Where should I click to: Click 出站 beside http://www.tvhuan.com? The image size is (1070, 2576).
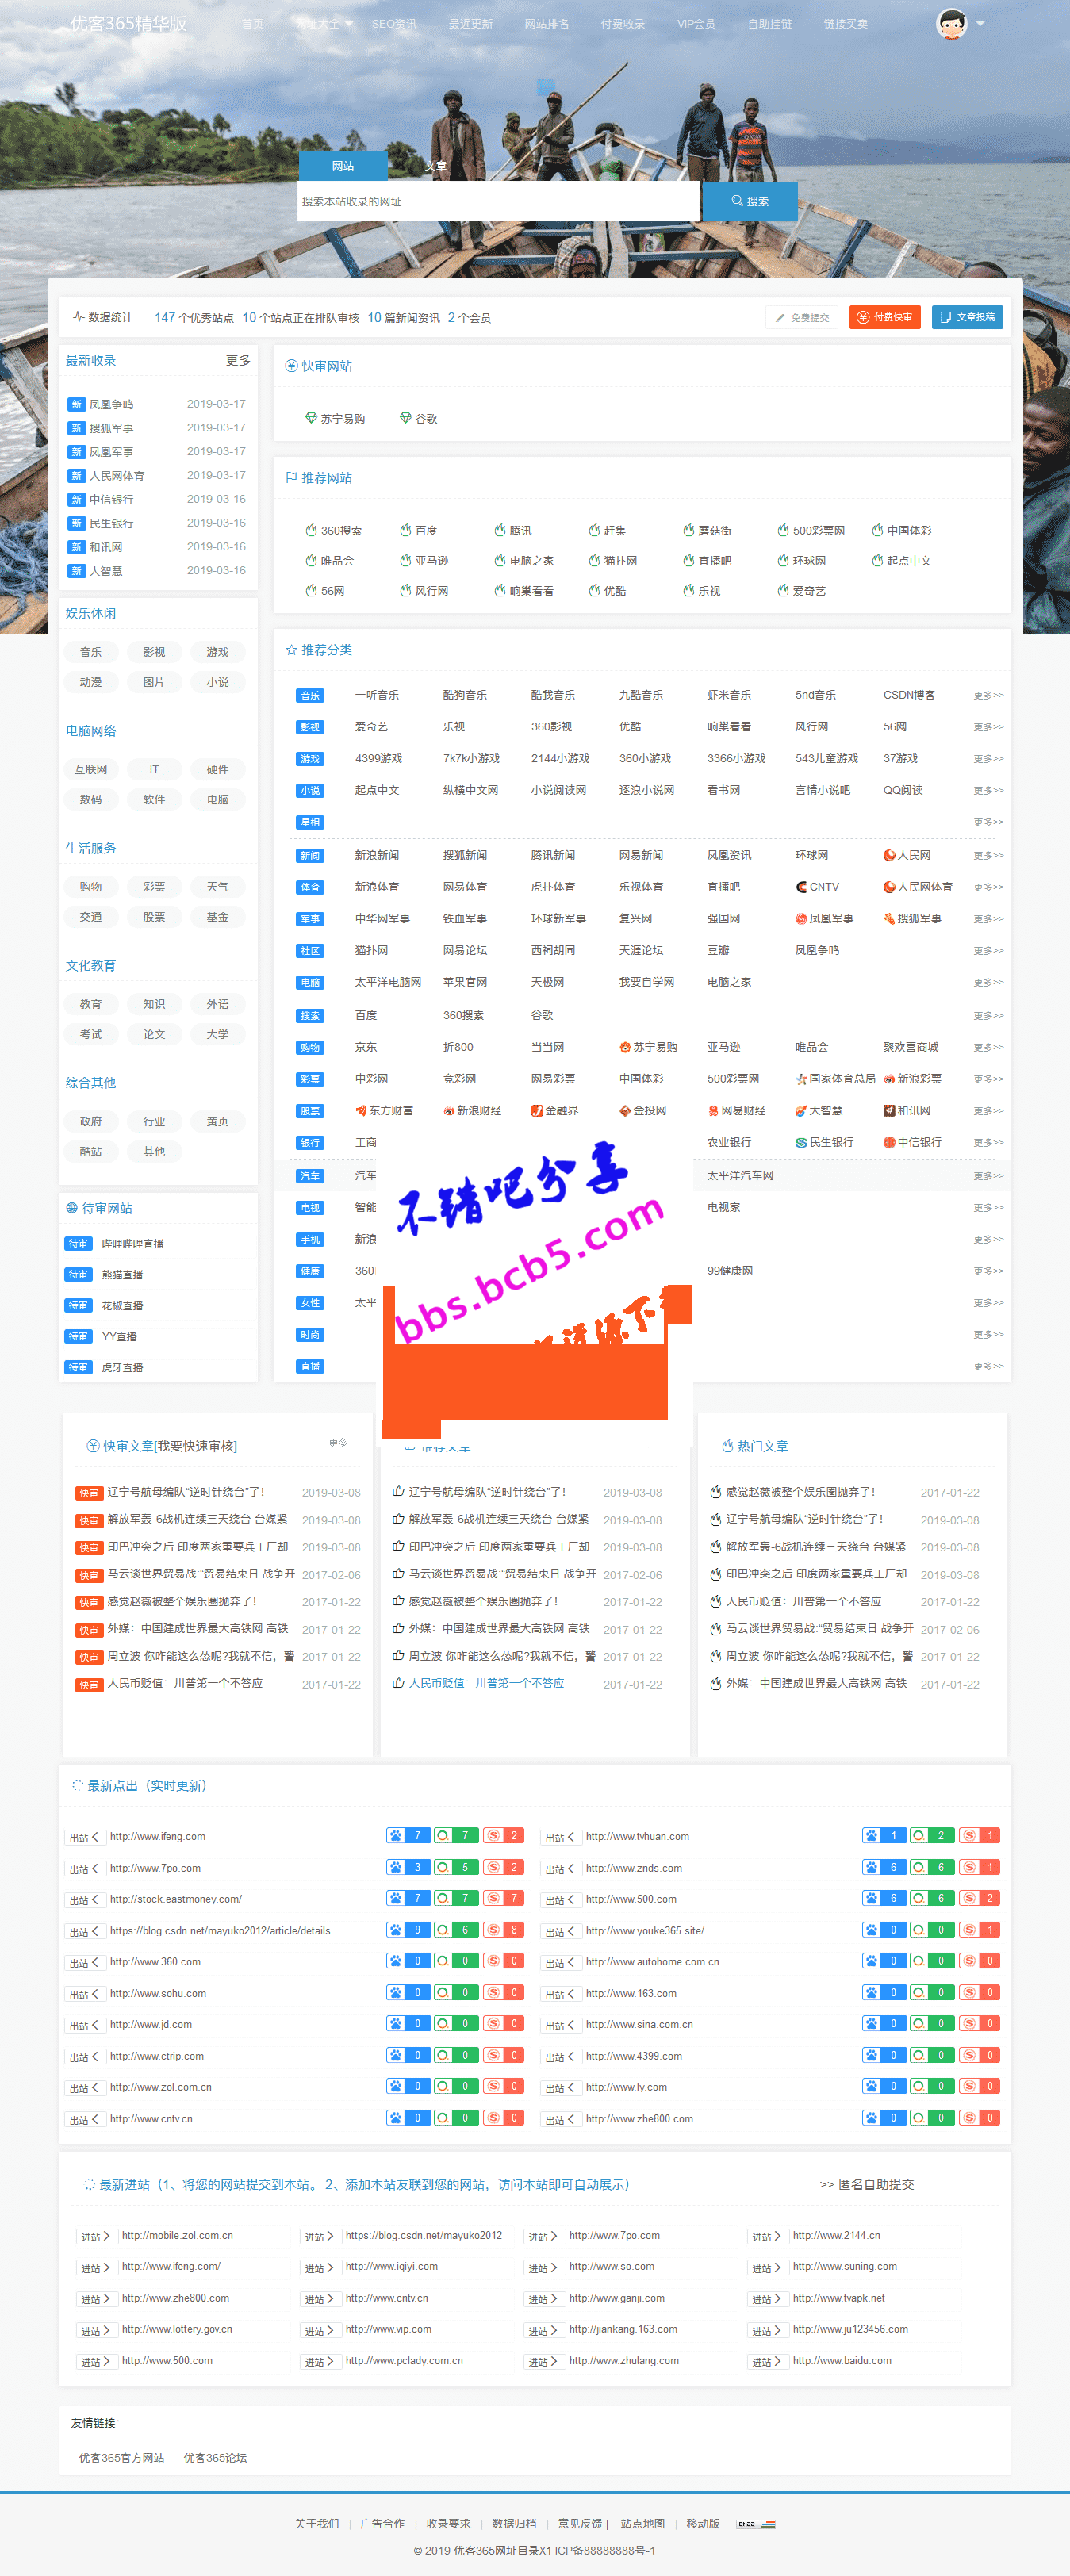560,1837
